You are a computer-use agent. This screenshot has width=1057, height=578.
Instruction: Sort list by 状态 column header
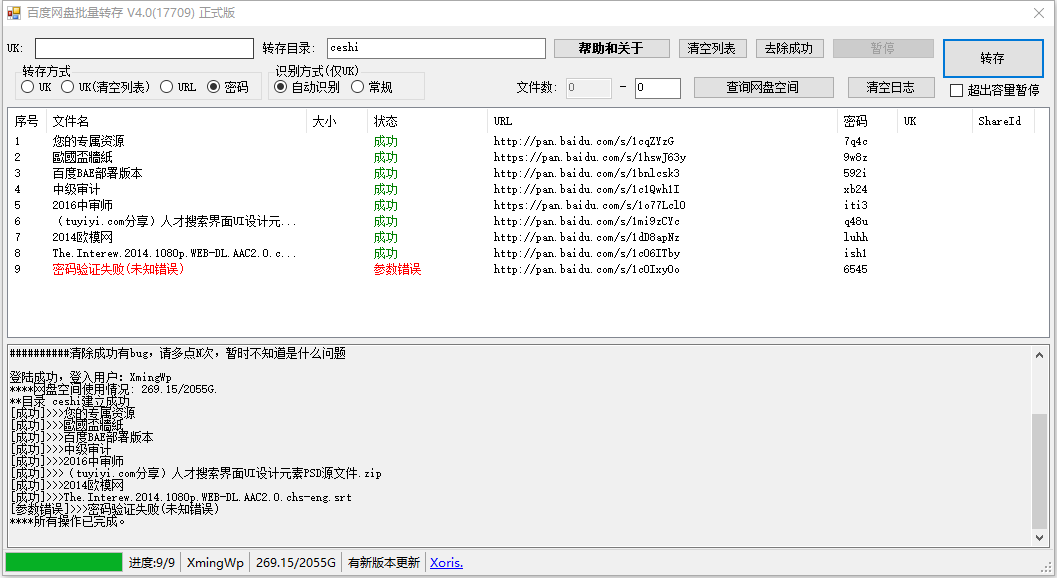(x=385, y=121)
